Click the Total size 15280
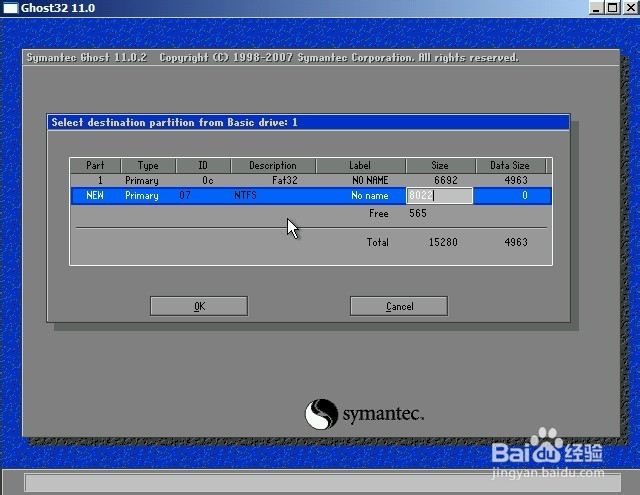This screenshot has width=640, height=495. tap(443, 242)
